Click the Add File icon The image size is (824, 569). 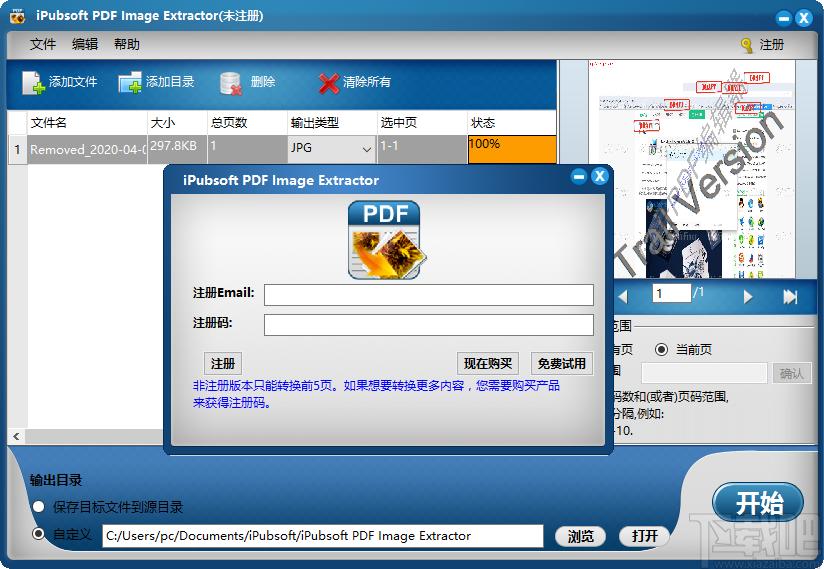point(34,82)
